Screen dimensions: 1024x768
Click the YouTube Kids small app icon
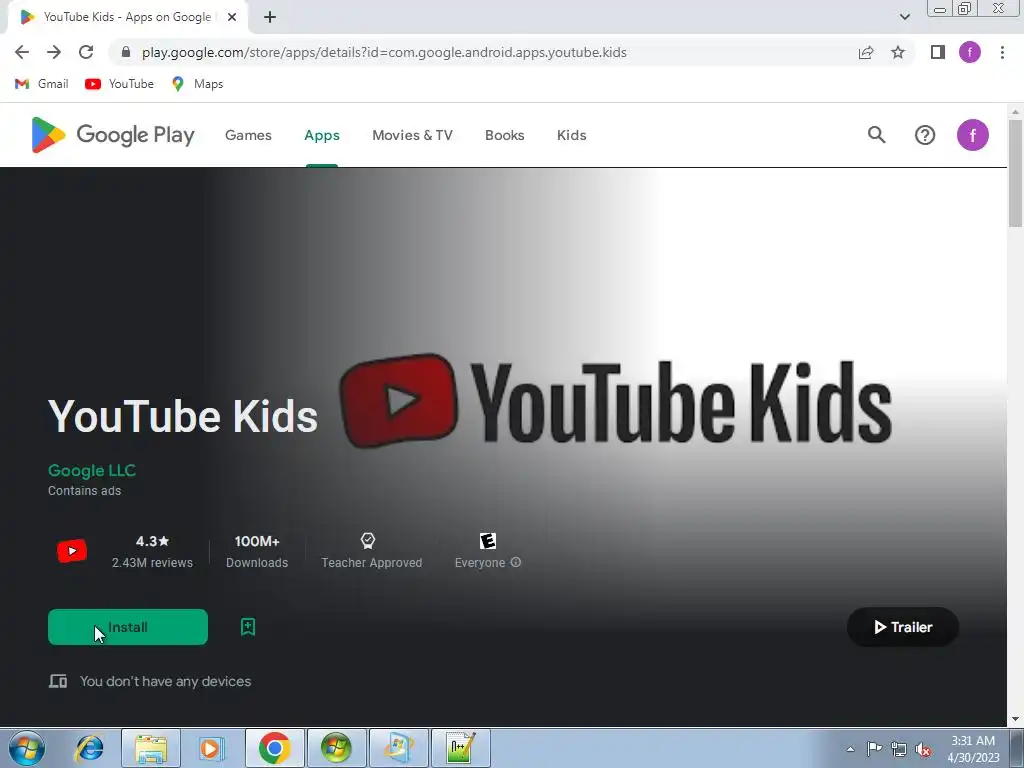tap(72, 551)
